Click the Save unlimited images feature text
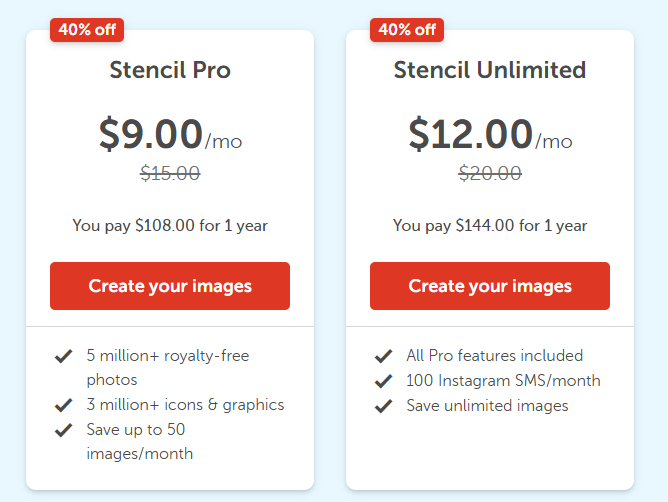668x502 pixels. (x=487, y=406)
